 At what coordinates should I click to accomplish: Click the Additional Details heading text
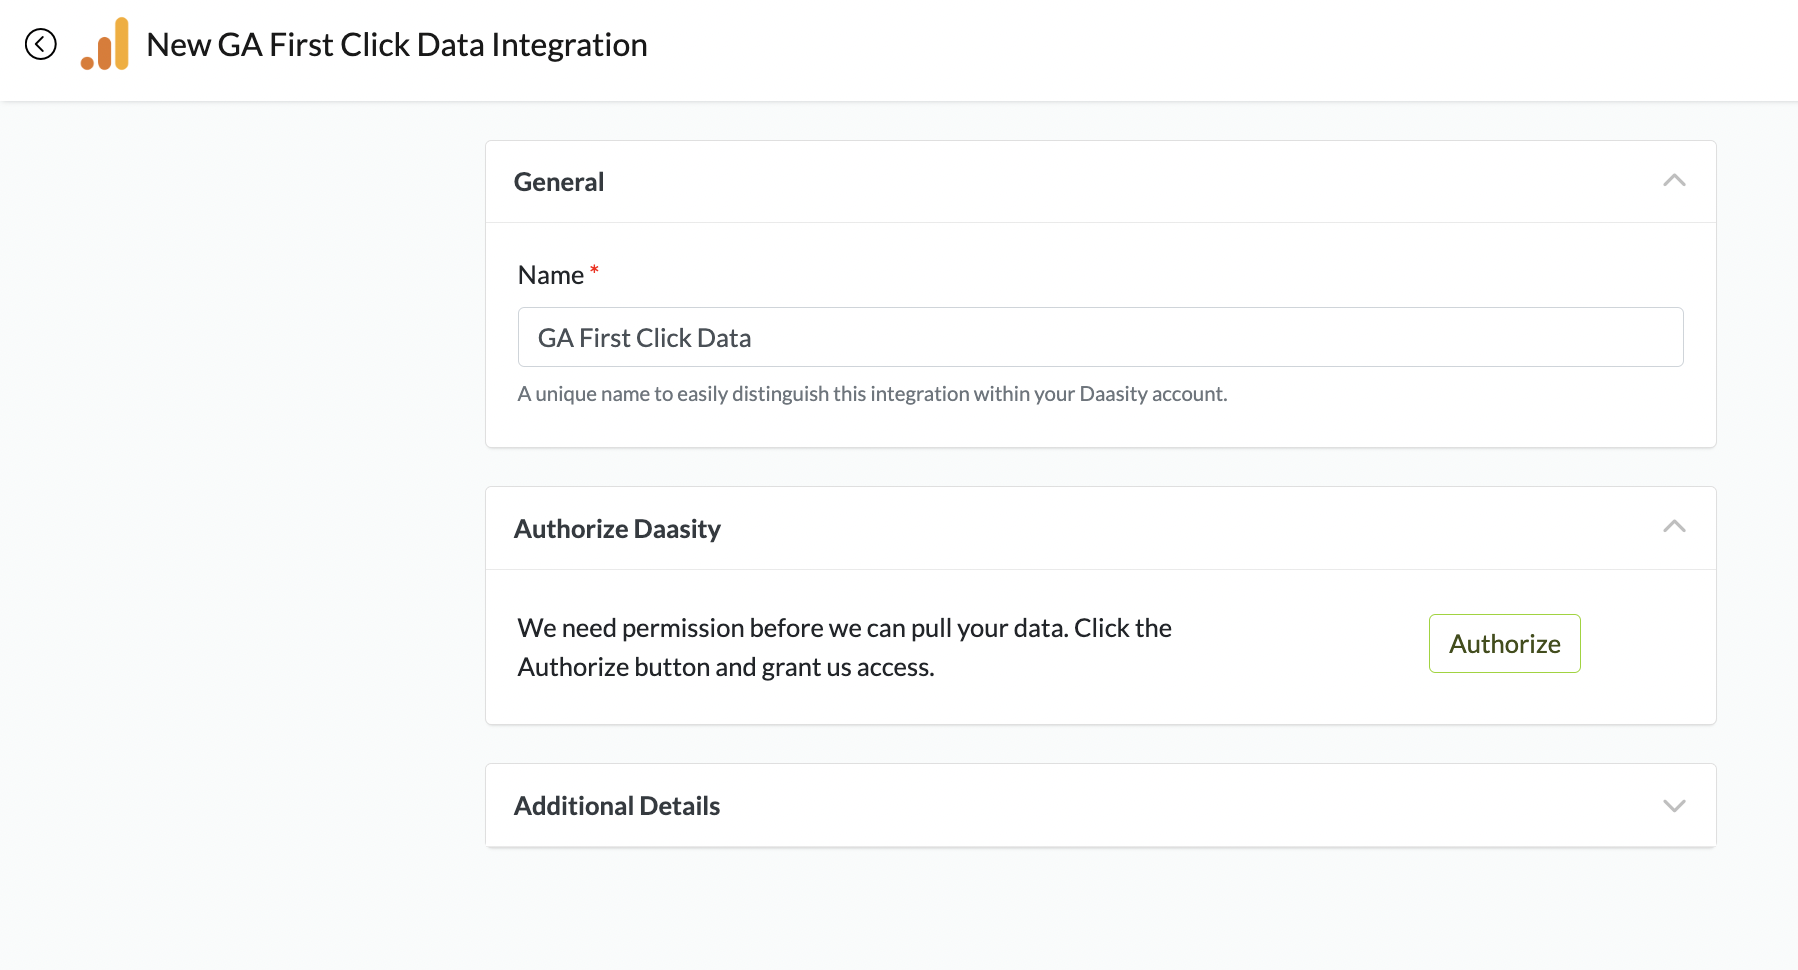[617, 806]
